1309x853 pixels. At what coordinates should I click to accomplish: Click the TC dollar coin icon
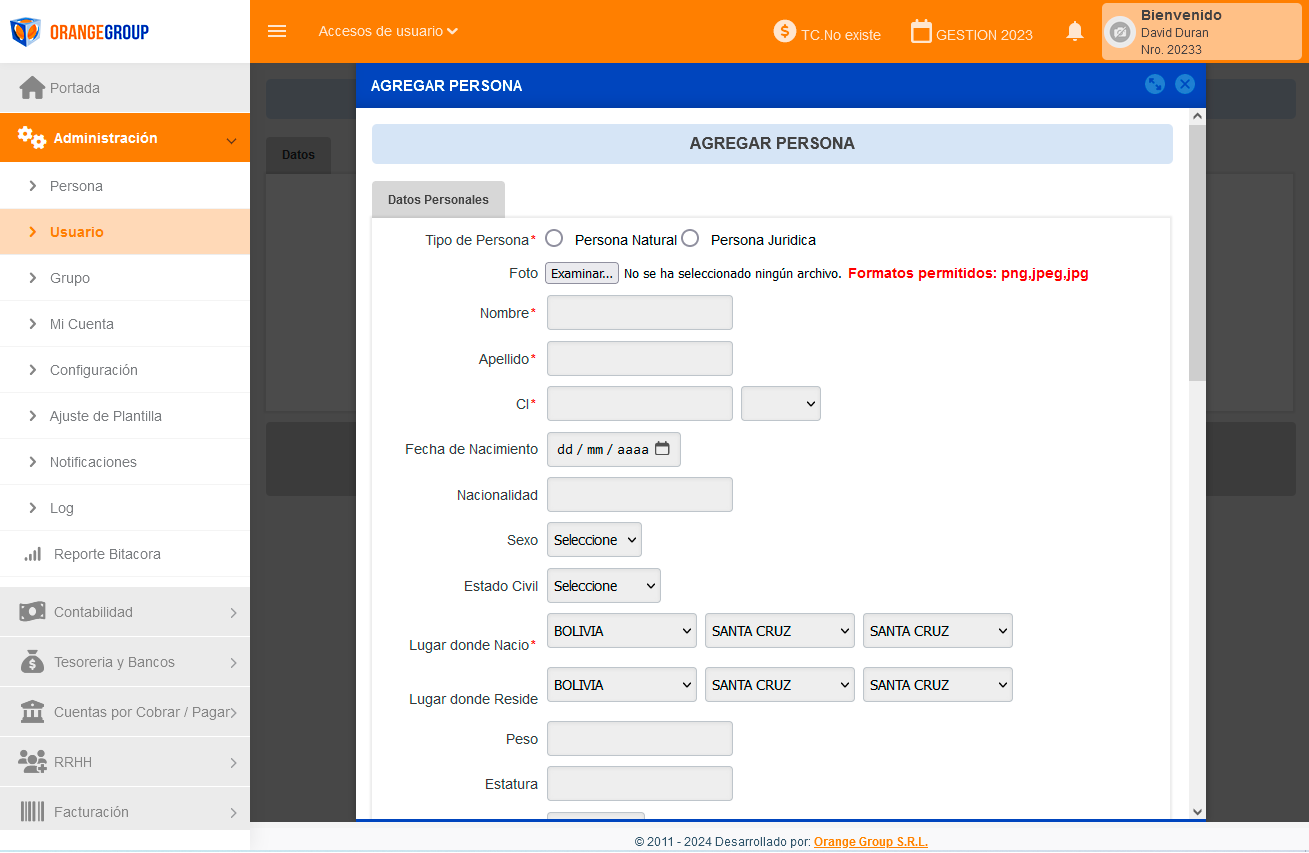coord(785,32)
